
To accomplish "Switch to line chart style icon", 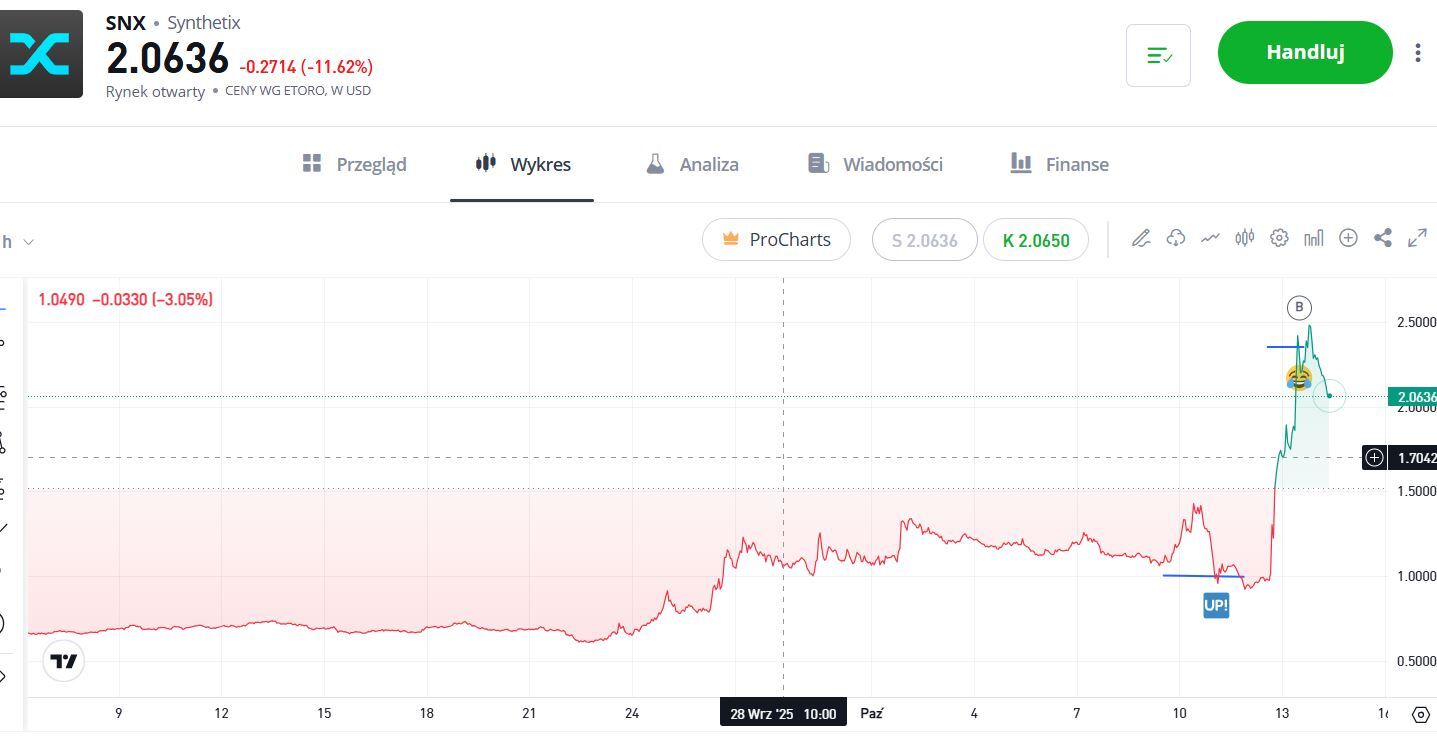I will click(1210, 238).
